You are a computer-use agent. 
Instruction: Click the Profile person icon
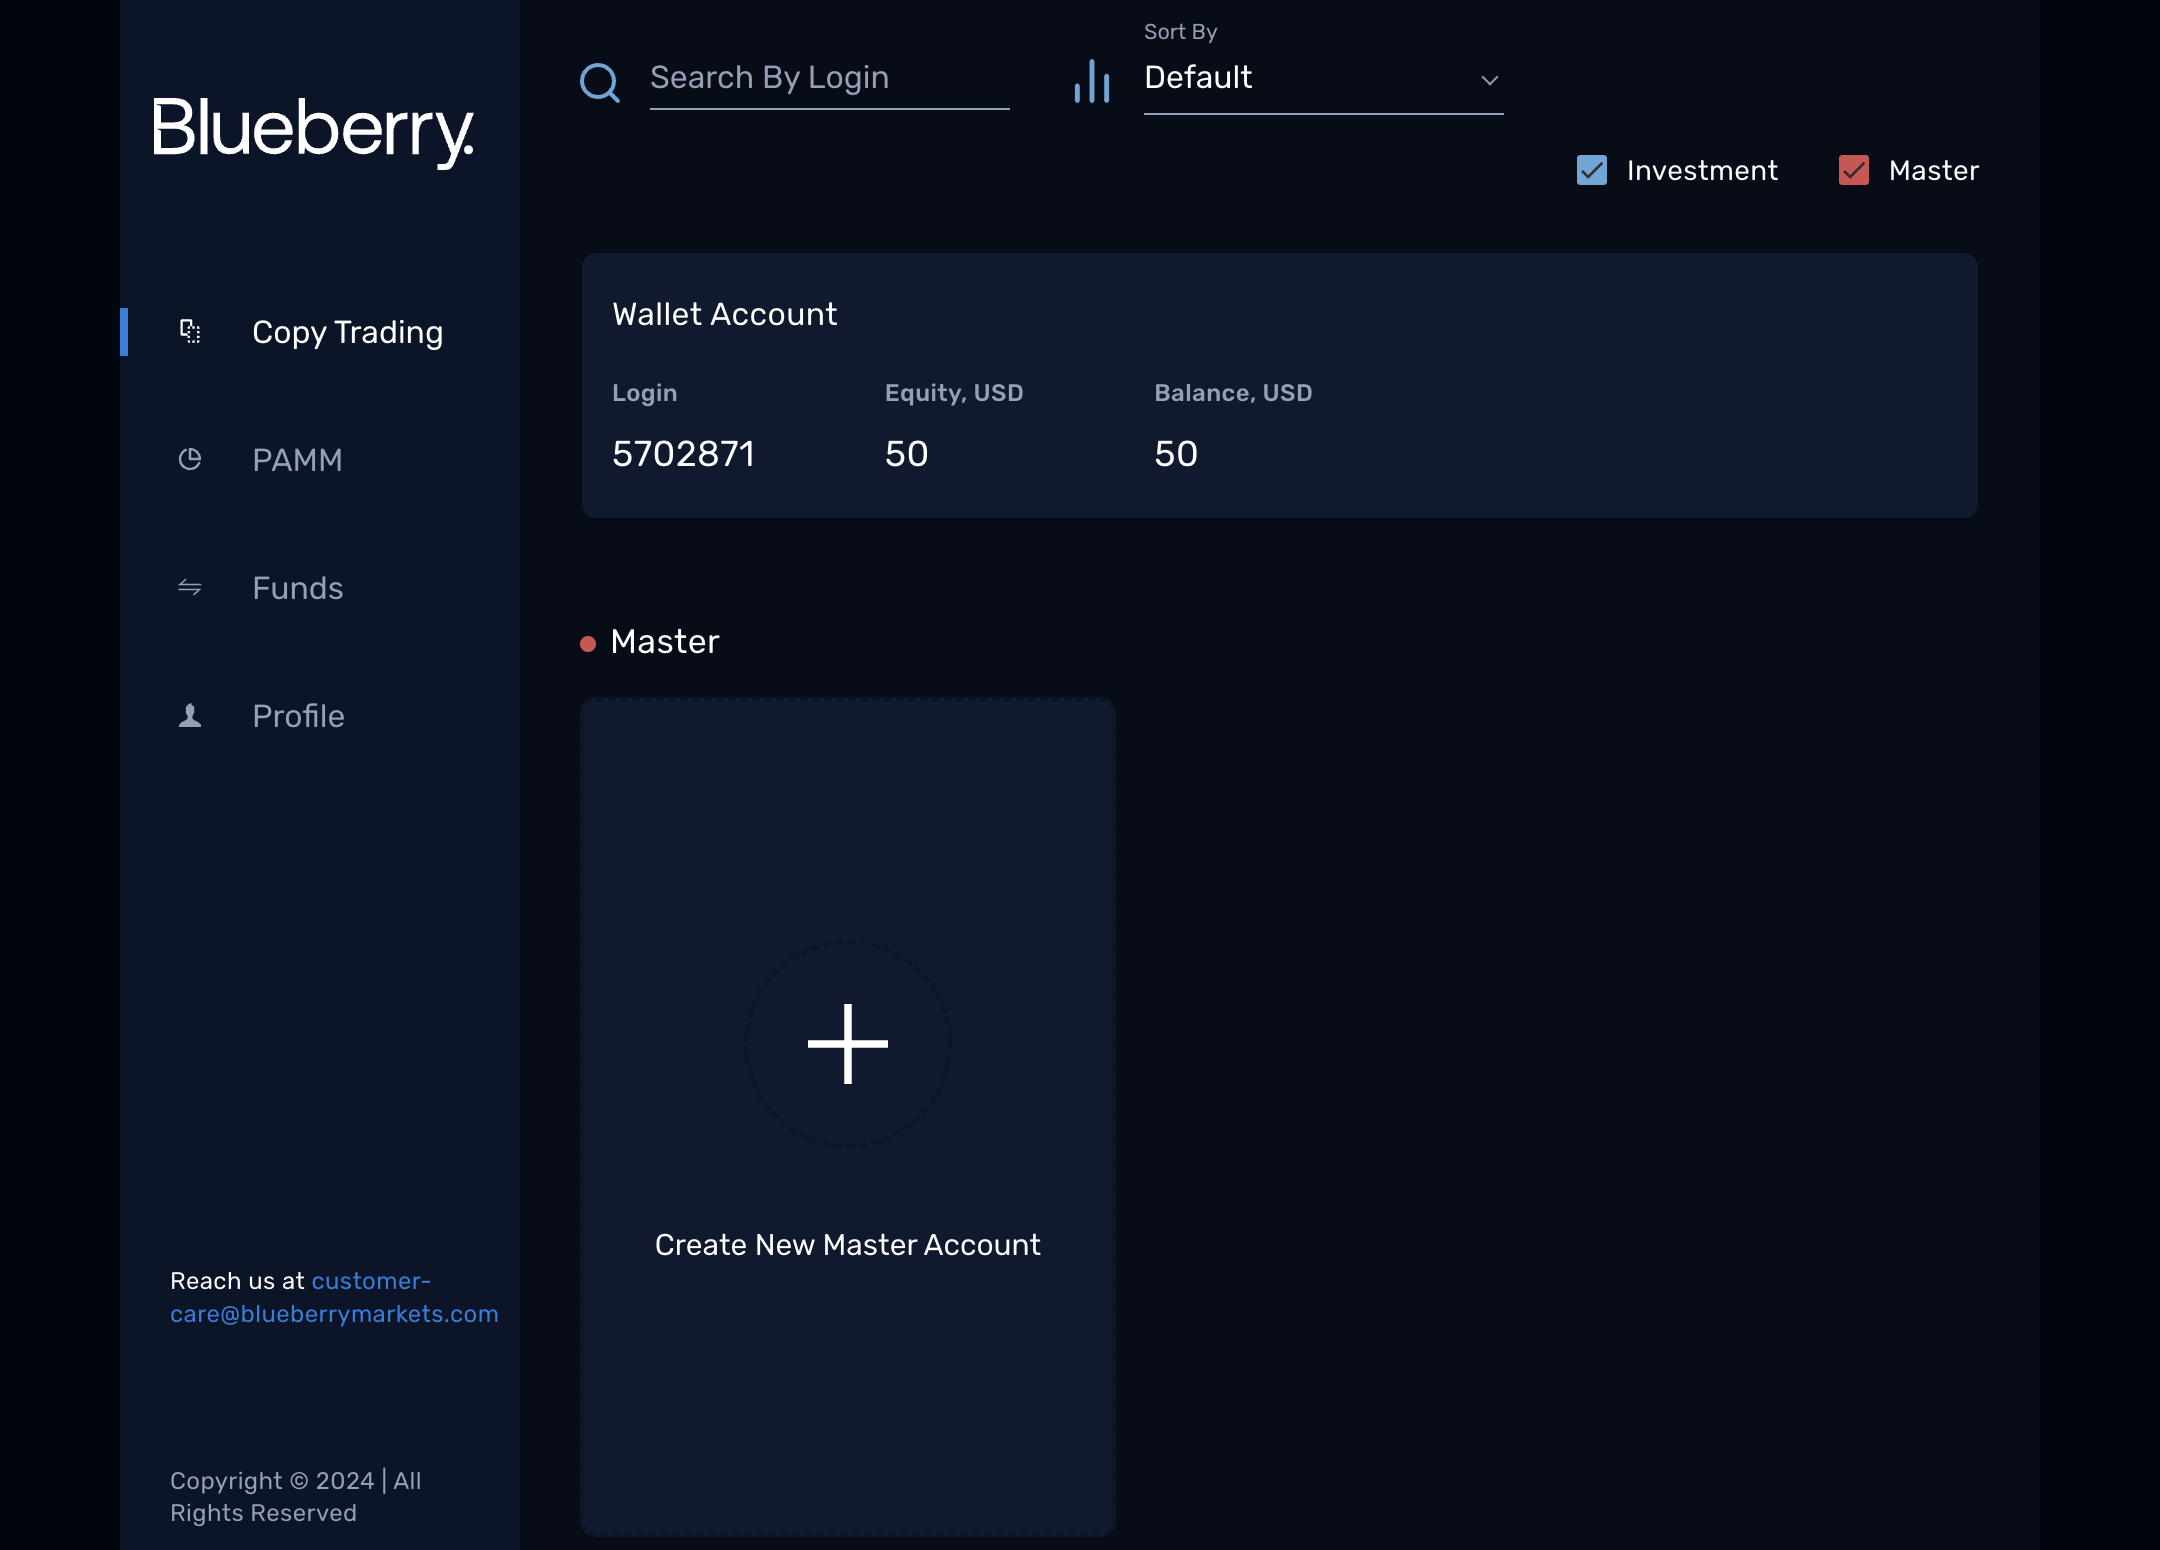[190, 715]
